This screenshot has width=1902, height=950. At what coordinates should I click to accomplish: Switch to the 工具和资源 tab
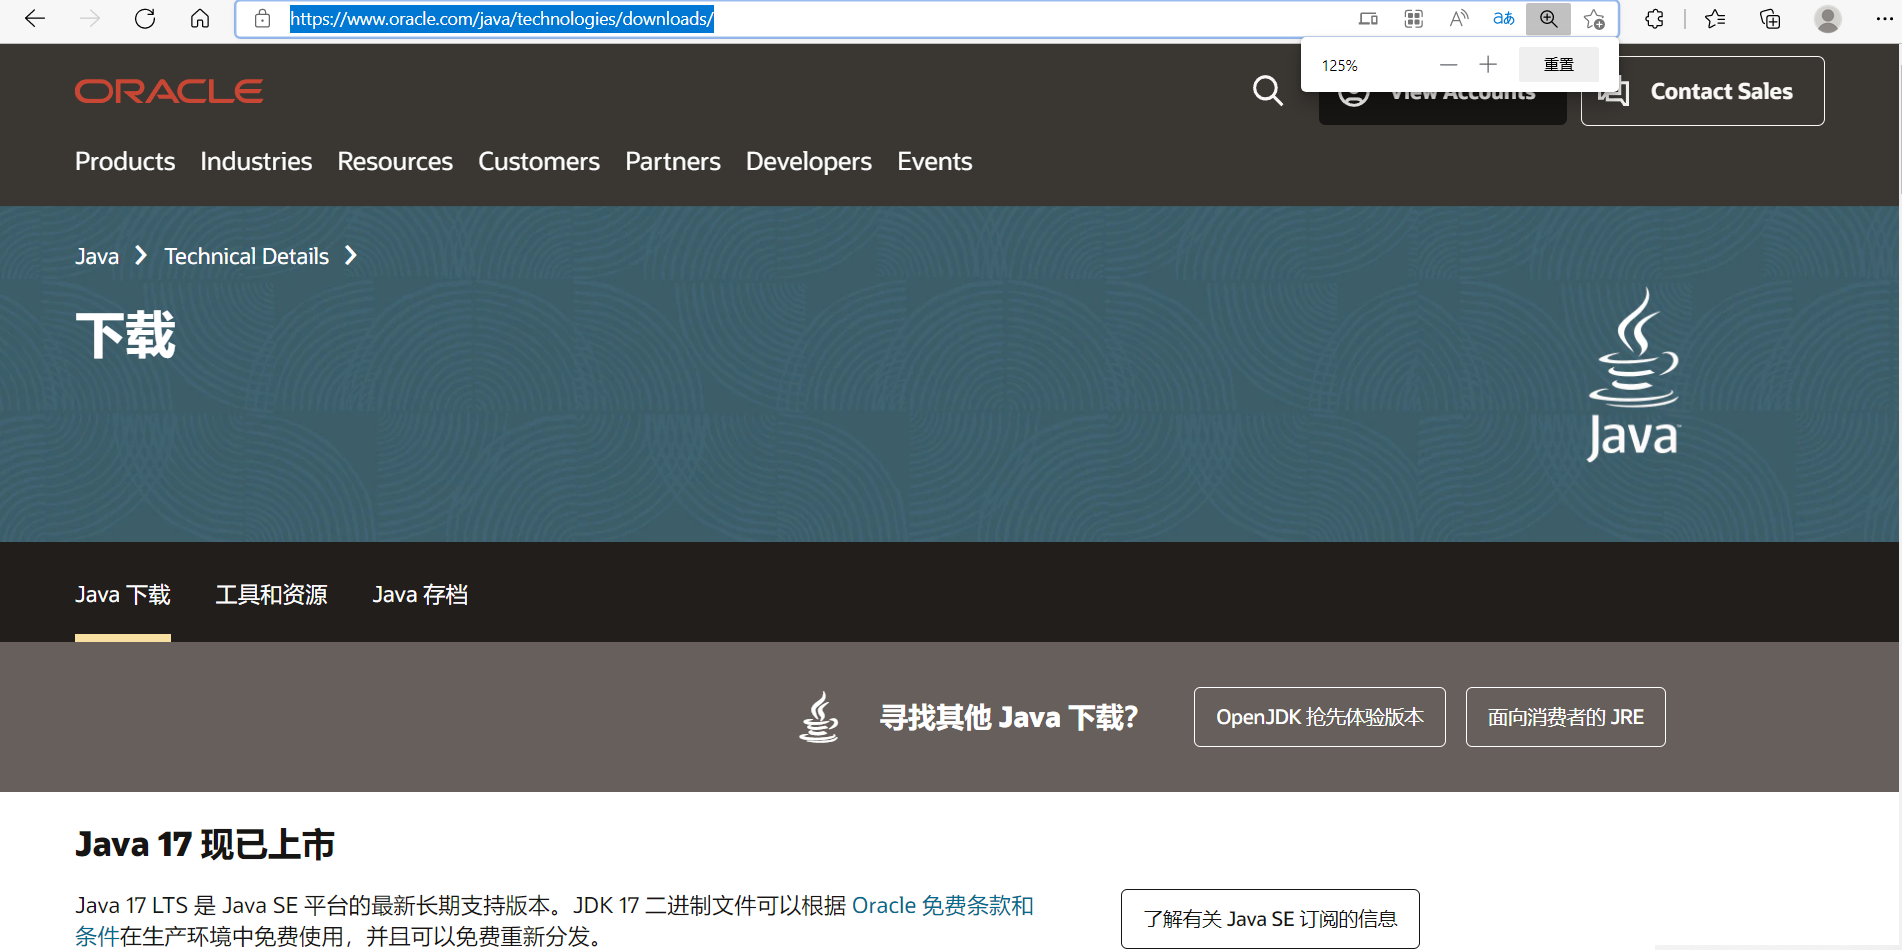tap(272, 595)
